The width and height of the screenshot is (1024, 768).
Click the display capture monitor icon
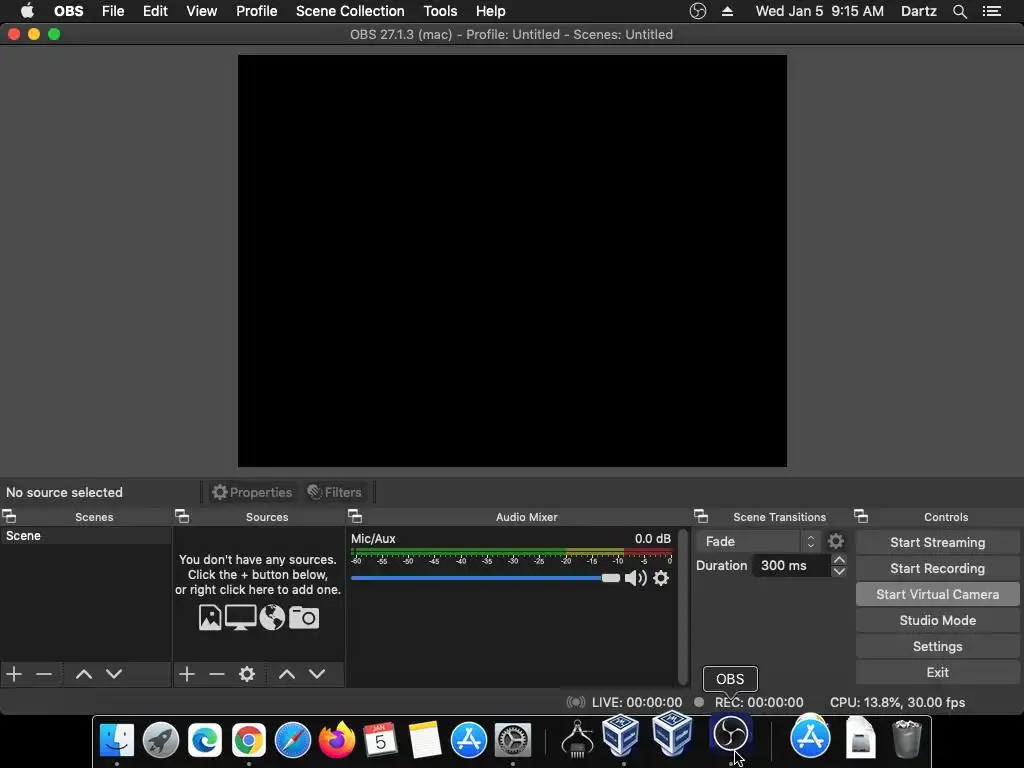[x=240, y=617]
